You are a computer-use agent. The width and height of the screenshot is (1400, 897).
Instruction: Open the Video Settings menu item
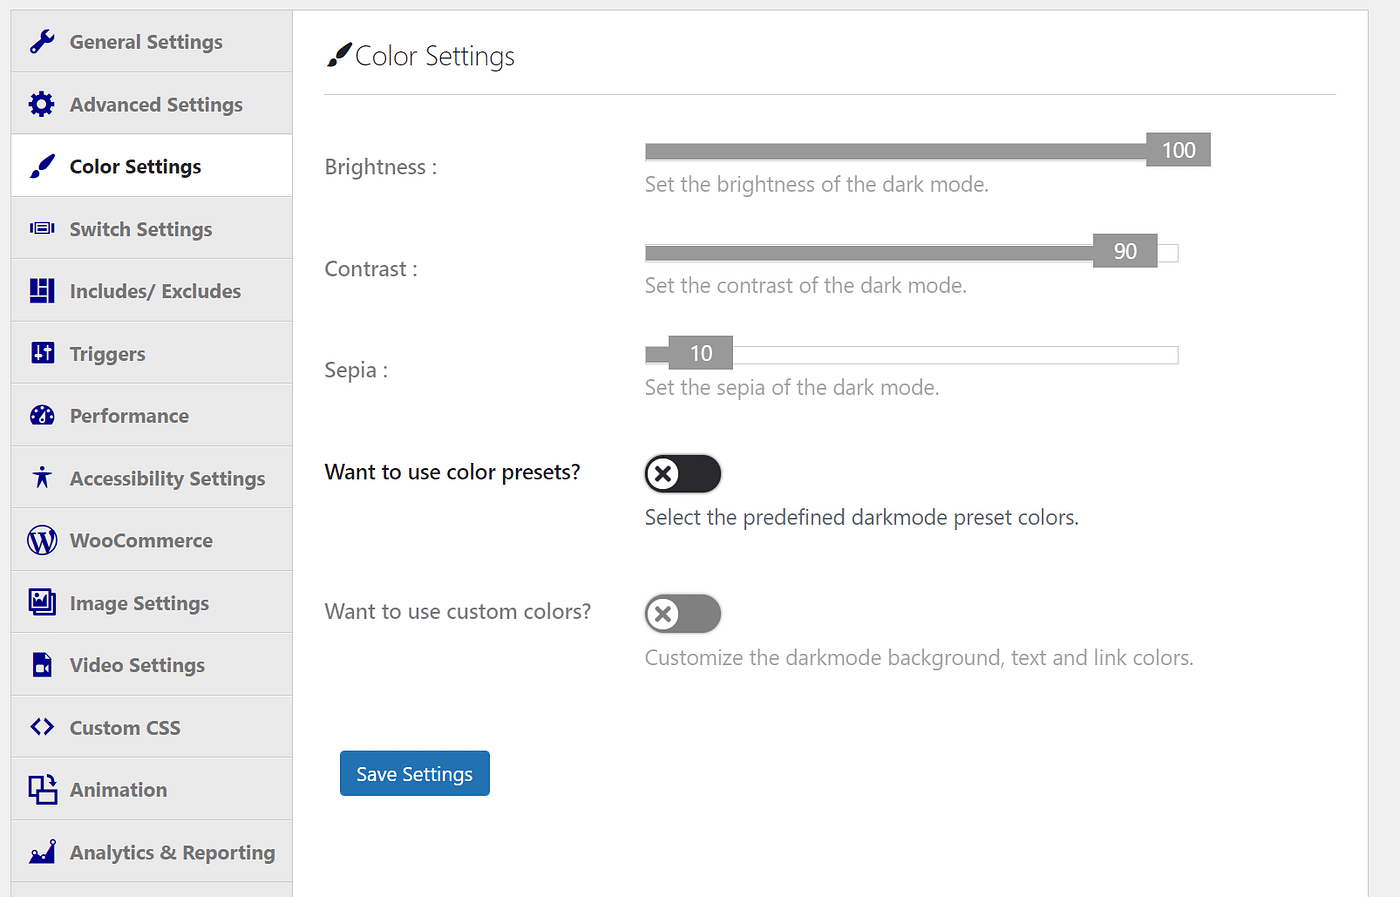click(x=137, y=664)
